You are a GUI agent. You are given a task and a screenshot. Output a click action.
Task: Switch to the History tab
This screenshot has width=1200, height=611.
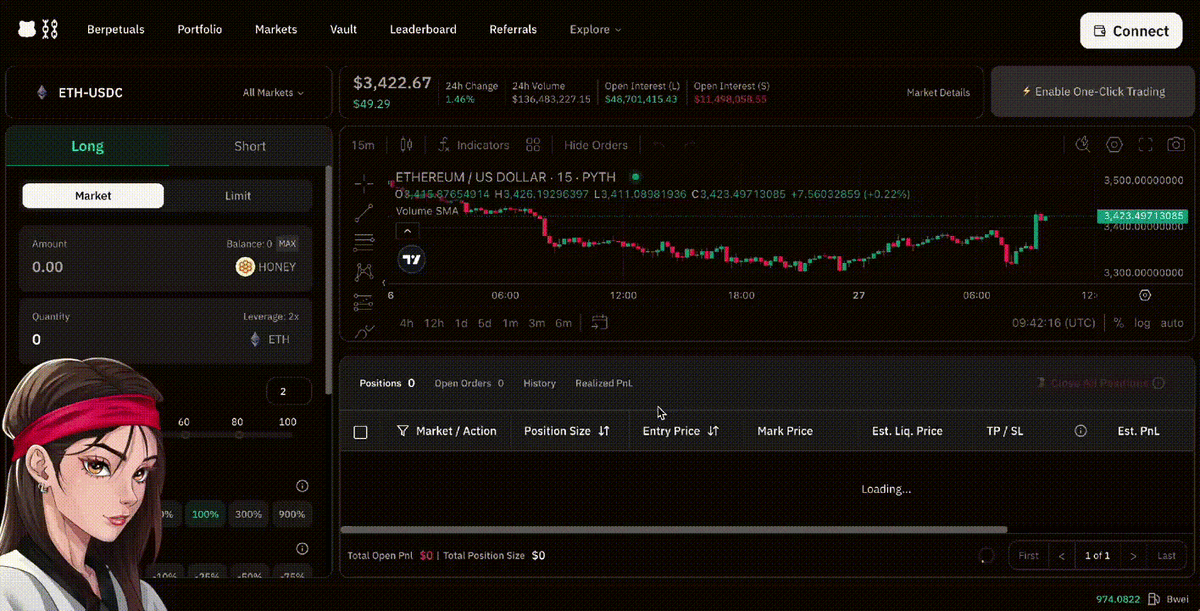point(539,383)
